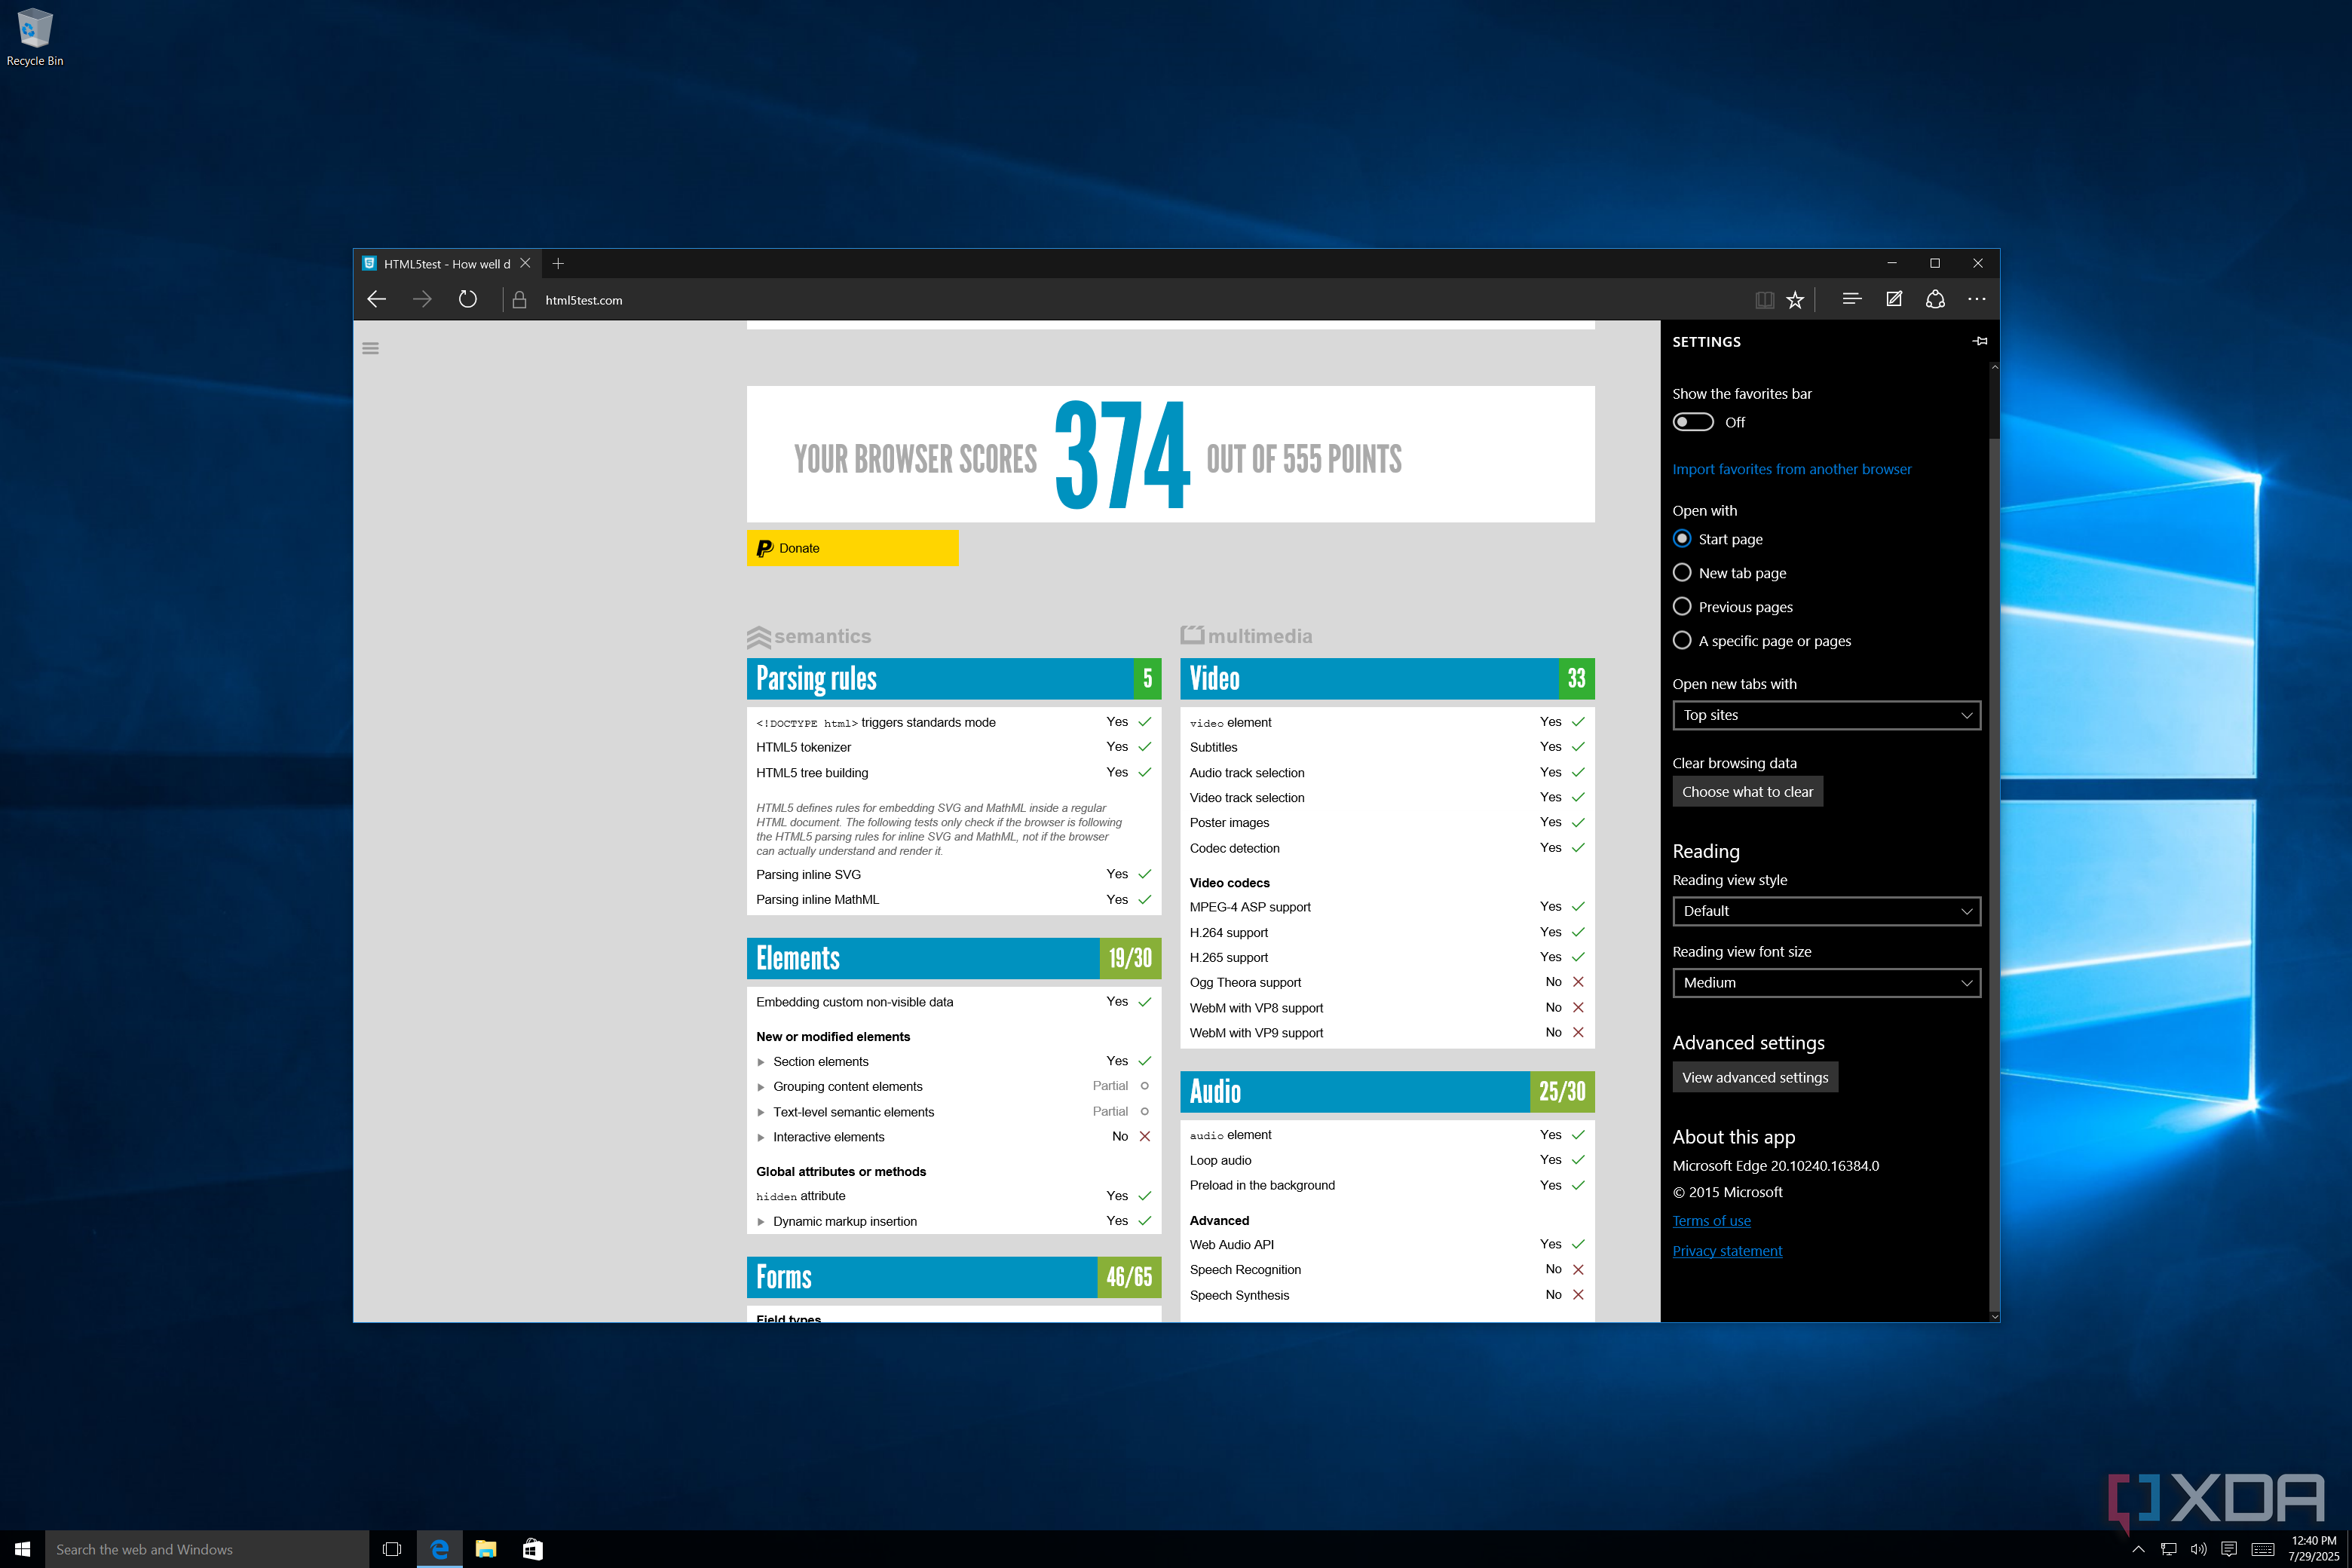Open a new tab with plus icon
Viewport: 2352px width, 1568px height.
[x=558, y=263]
